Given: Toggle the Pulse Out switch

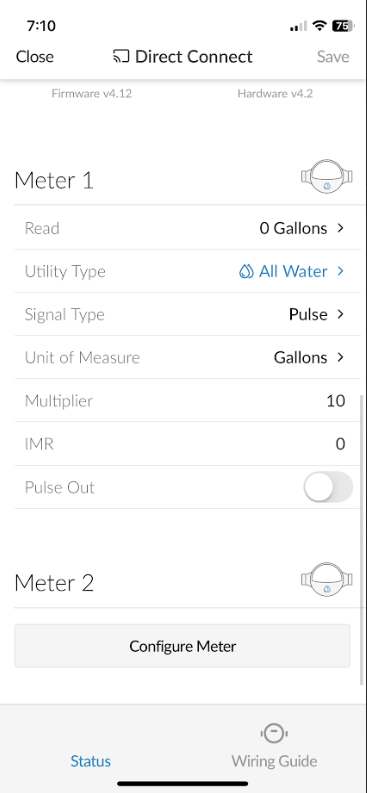Looking at the screenshot, I should (328, 487).
